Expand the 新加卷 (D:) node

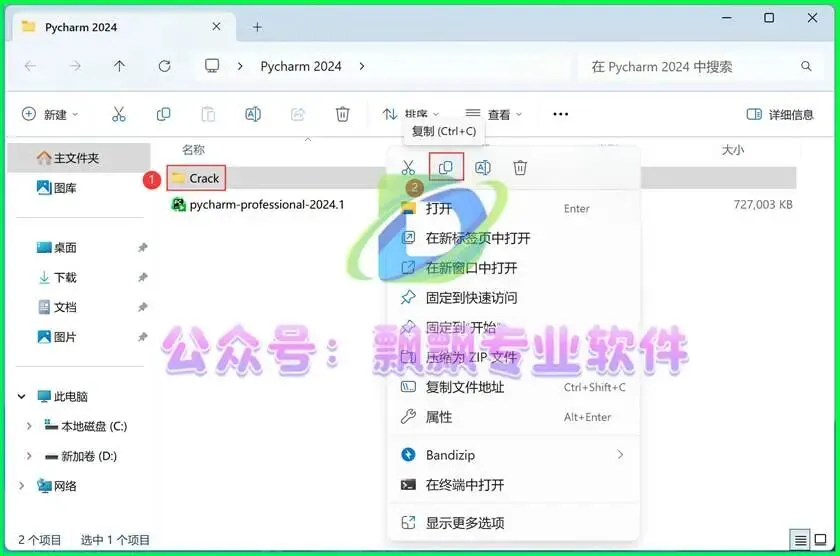coord(29,456)
